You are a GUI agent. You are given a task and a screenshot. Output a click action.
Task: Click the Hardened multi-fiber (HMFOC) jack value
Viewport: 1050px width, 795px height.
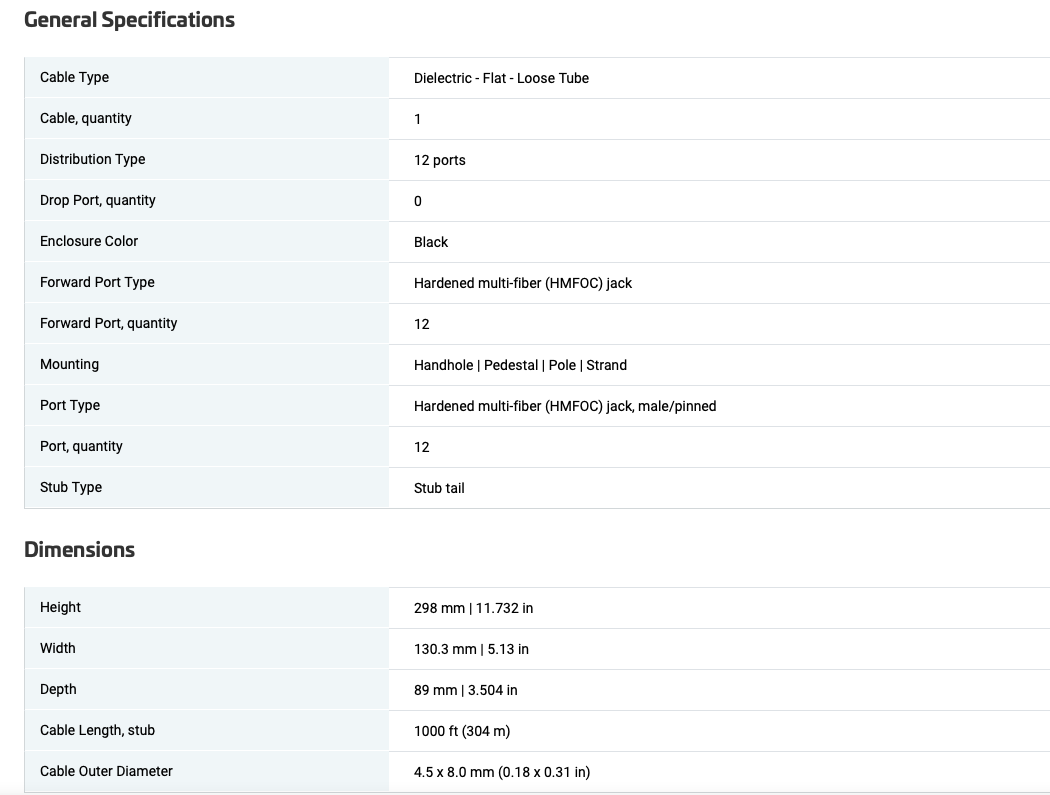click(x=522, y=283)
